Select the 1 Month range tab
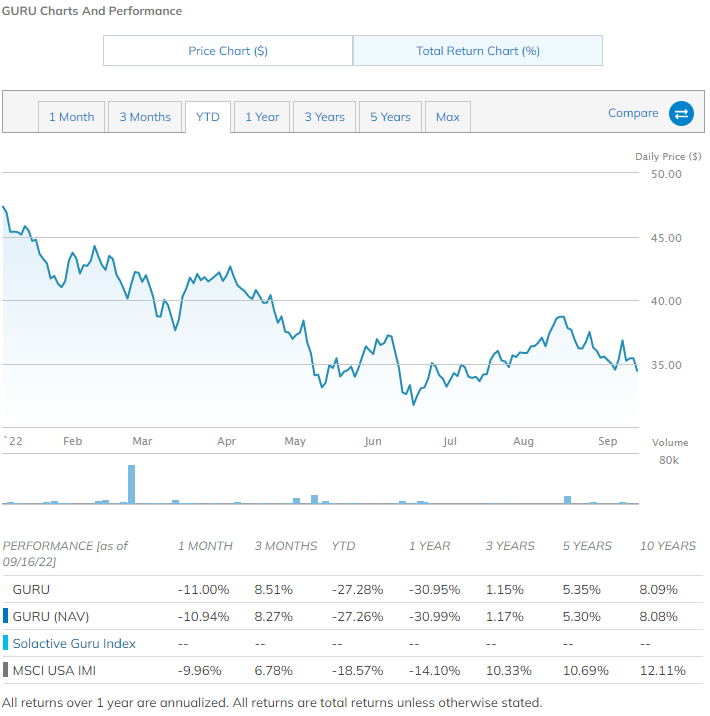This screenshot has width=710, height=716. point(72,117)
